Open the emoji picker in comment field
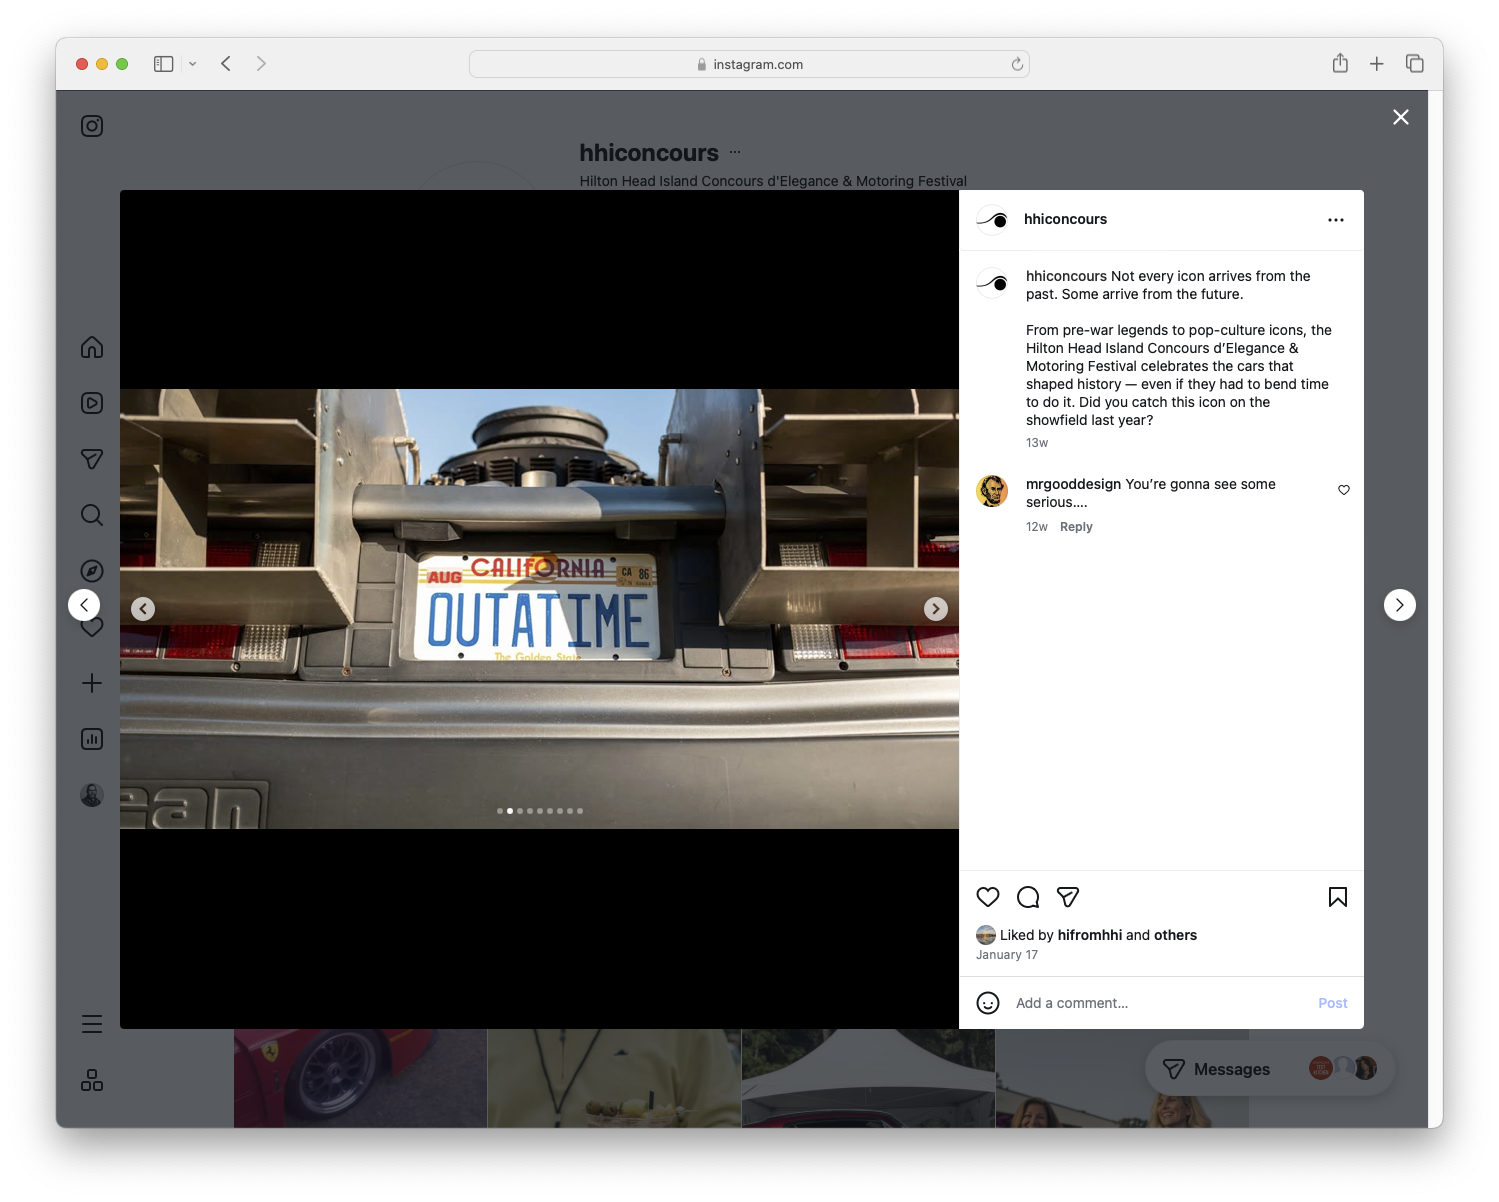Viewport: 1499px width, 1202px height. [988, 1003]
